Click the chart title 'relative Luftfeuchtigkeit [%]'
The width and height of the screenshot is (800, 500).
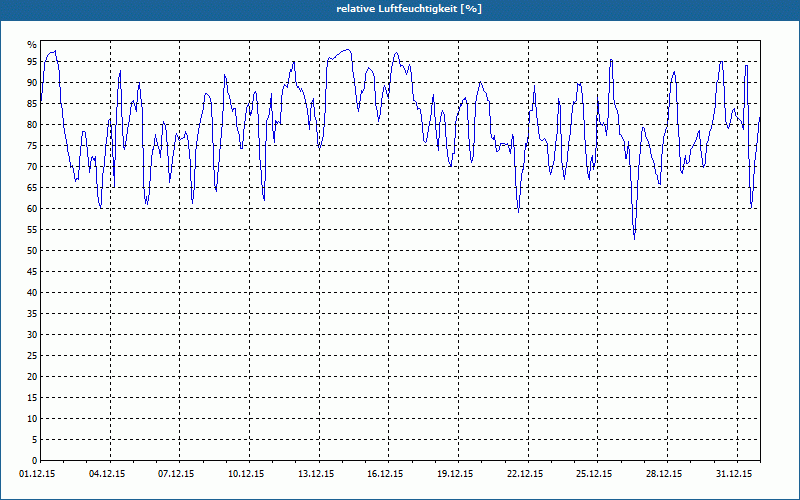pos(409,9)
